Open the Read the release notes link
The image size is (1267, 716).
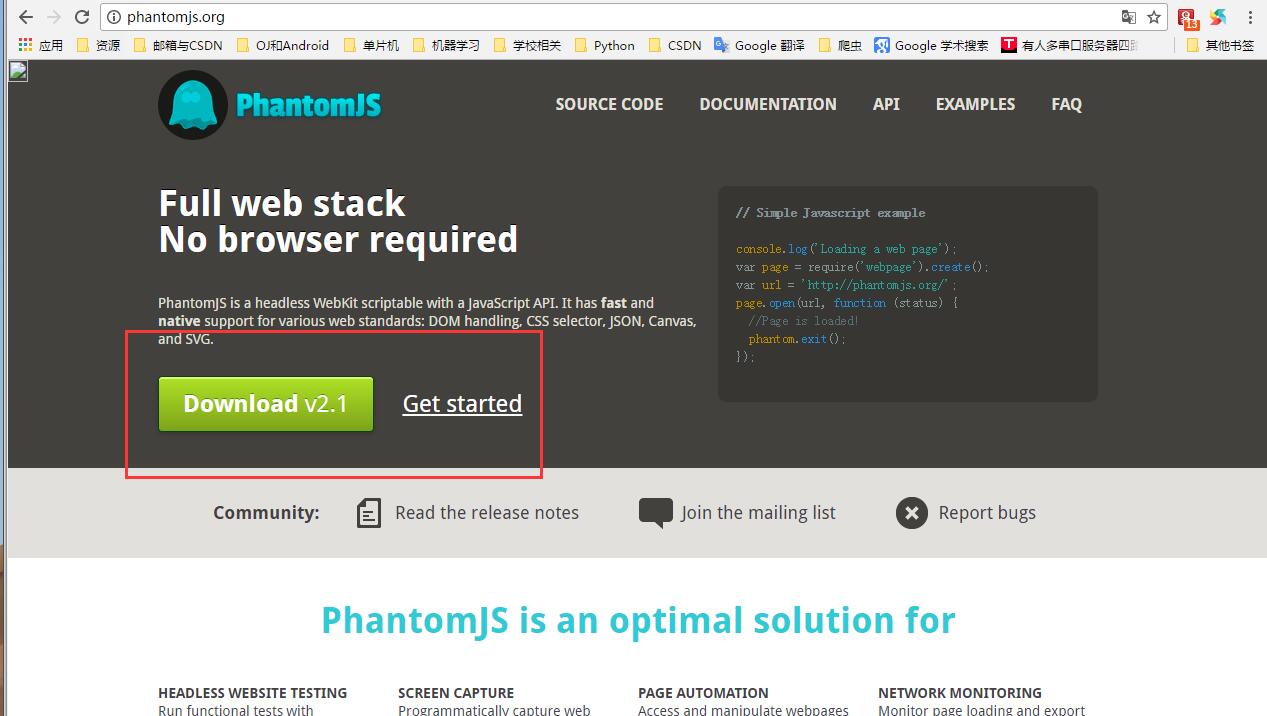pyautogui.click(x=487, y=513)
